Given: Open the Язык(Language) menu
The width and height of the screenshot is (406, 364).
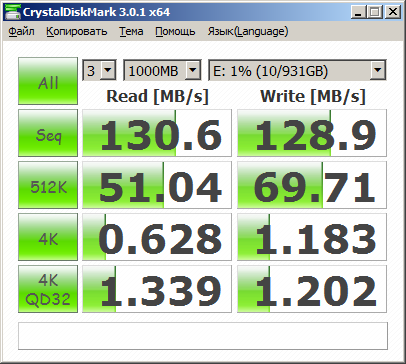Looking at the screenshot, I should pos(248,31).
